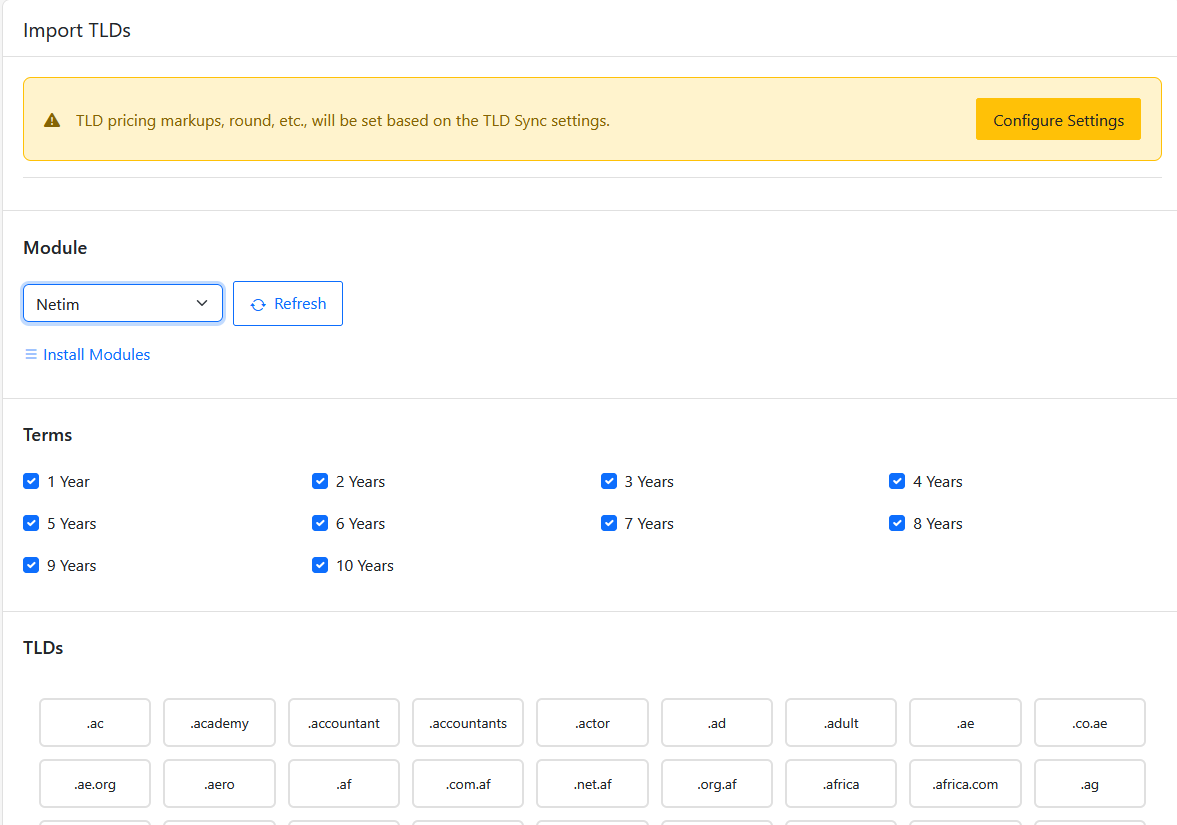Select the .af TLD tile

(x=344, y=784)
